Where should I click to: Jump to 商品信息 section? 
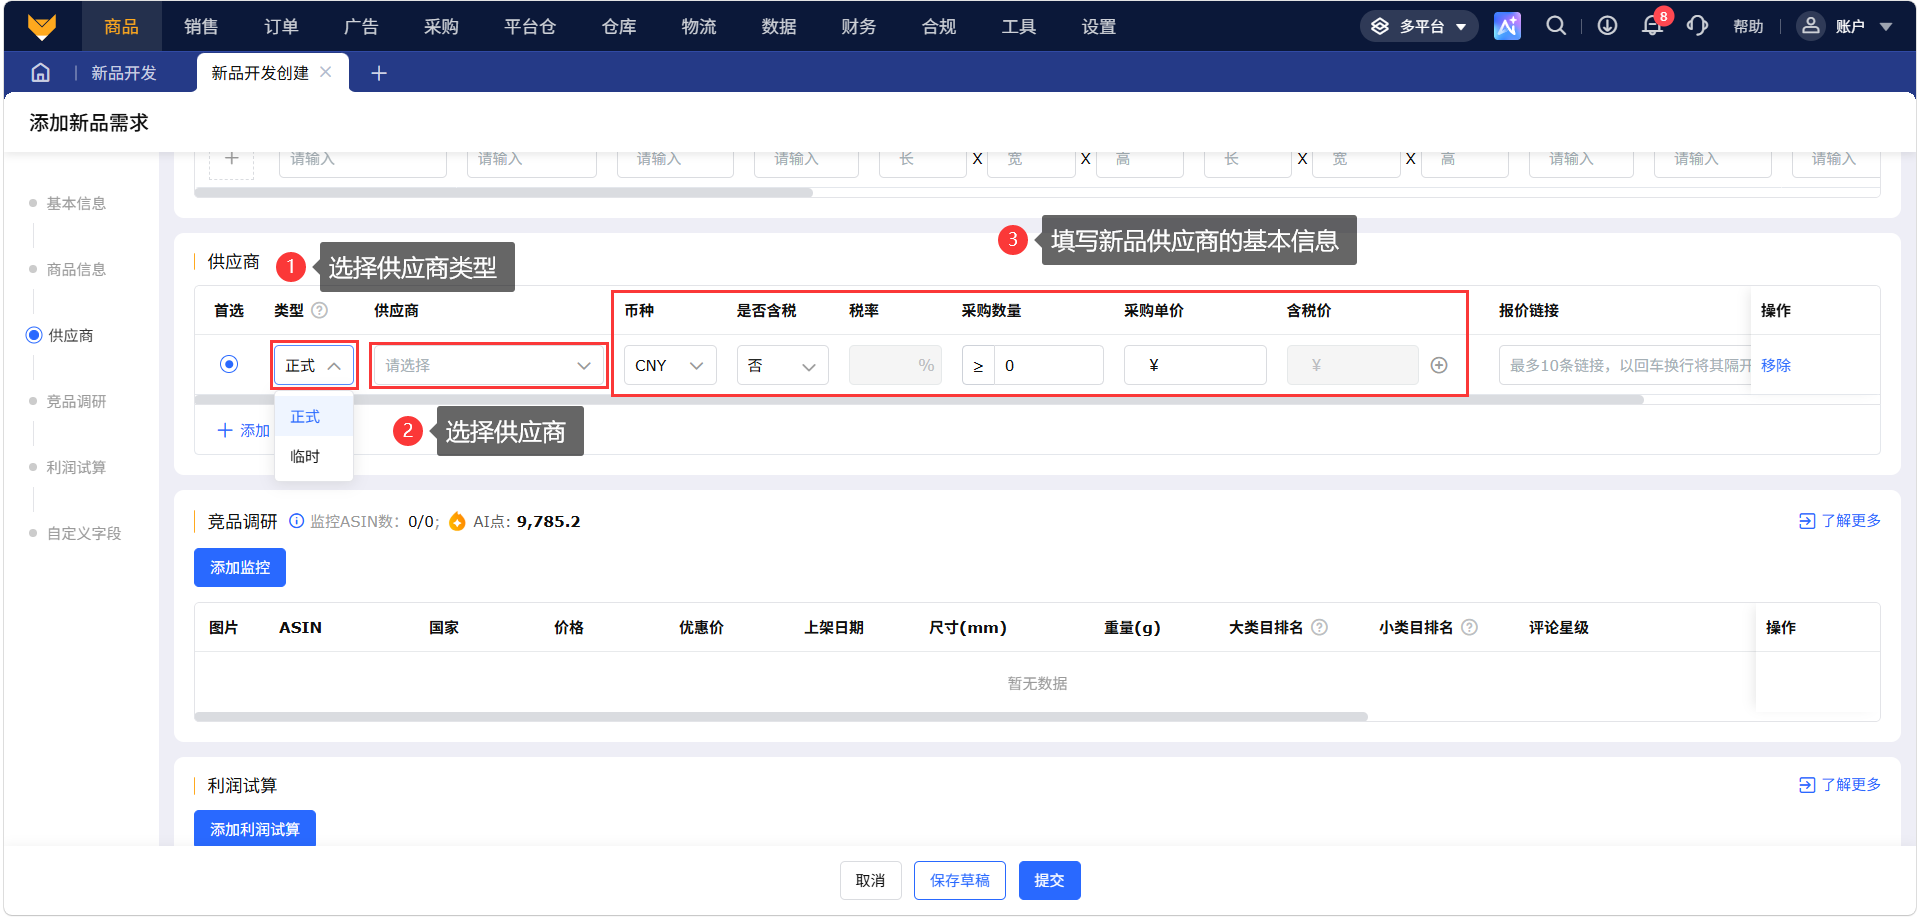pyautogui.click(x=76, y=269)
